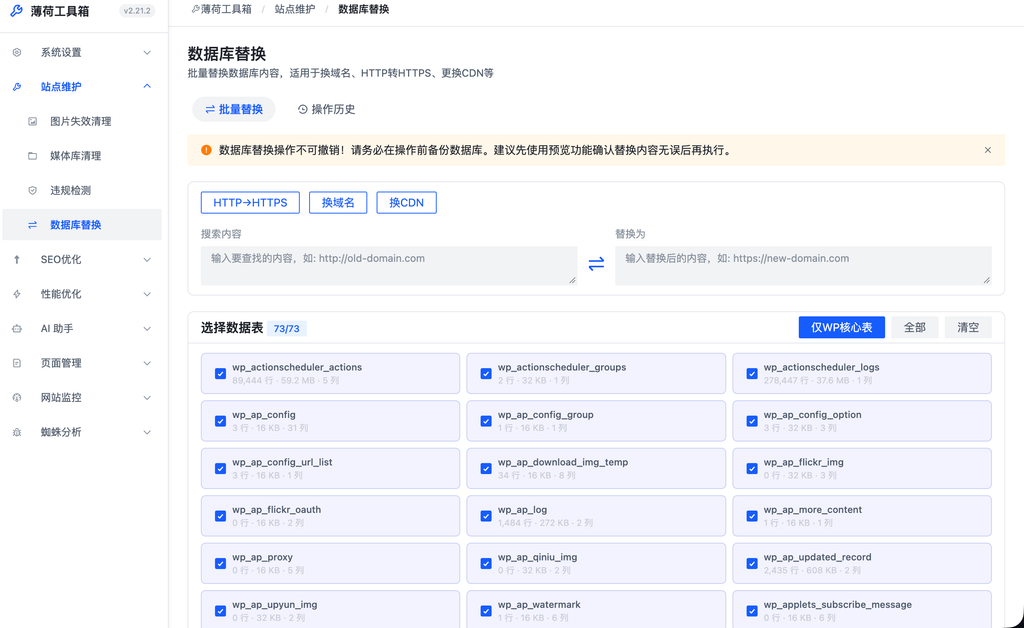Click 清空 to clear table selection
This screenshot has height=628, width=1024.
(968, 328)
